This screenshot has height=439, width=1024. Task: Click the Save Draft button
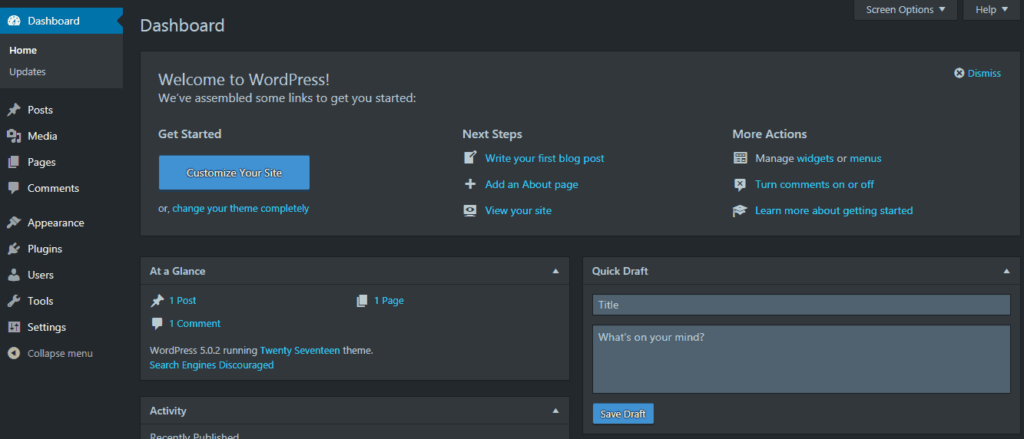pos(623,414)
